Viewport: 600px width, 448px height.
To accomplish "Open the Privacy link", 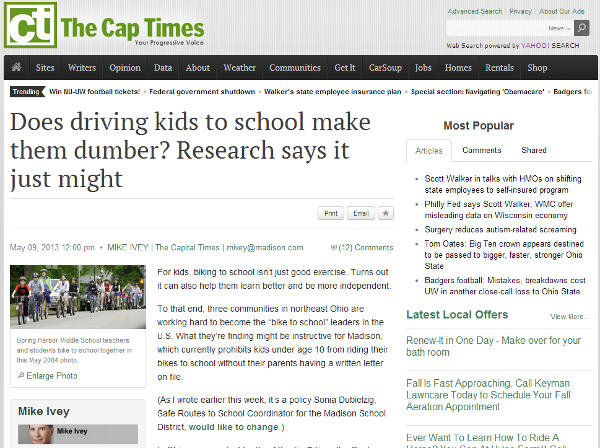I will tap(520, 11).
